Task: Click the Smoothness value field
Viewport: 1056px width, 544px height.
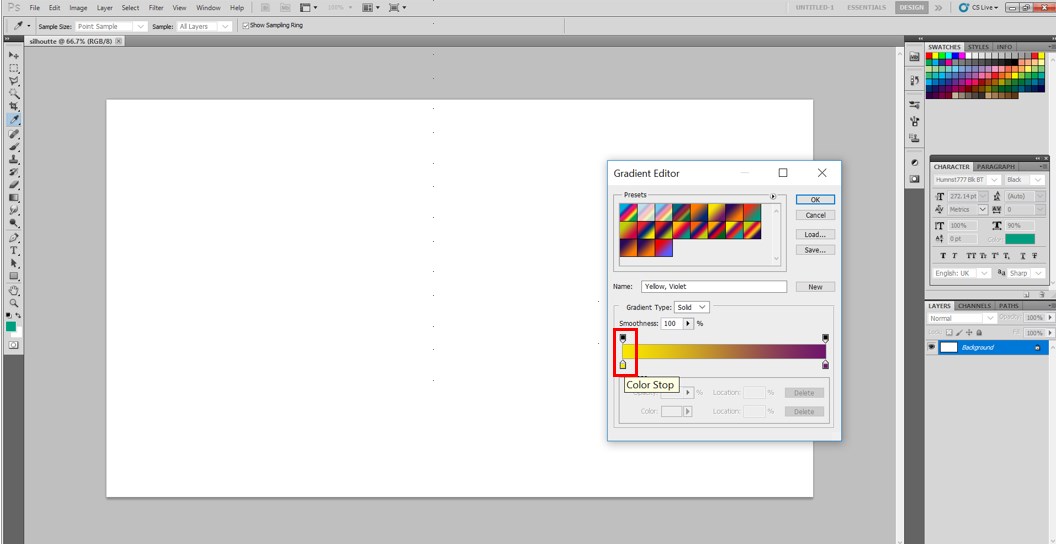Action: click(x=671, y=324)
